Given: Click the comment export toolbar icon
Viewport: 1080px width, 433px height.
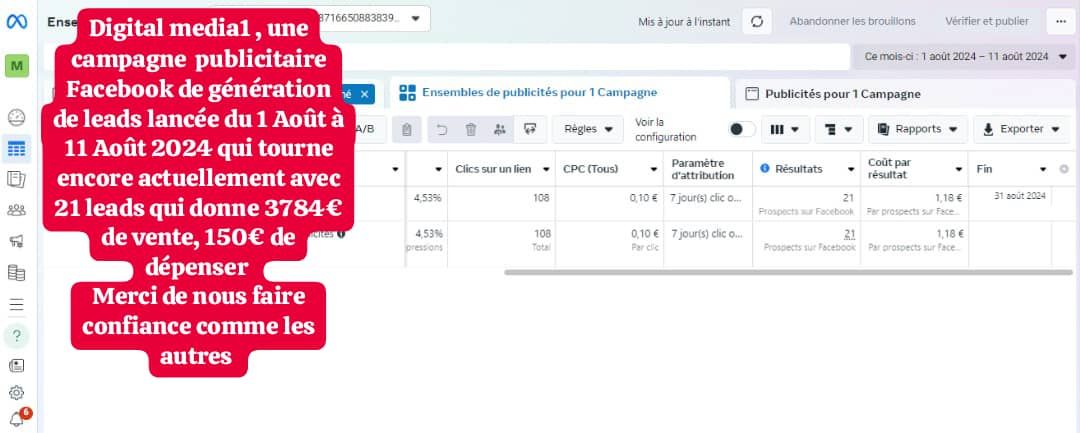Looking at the screenshot, I should [530, 129].
